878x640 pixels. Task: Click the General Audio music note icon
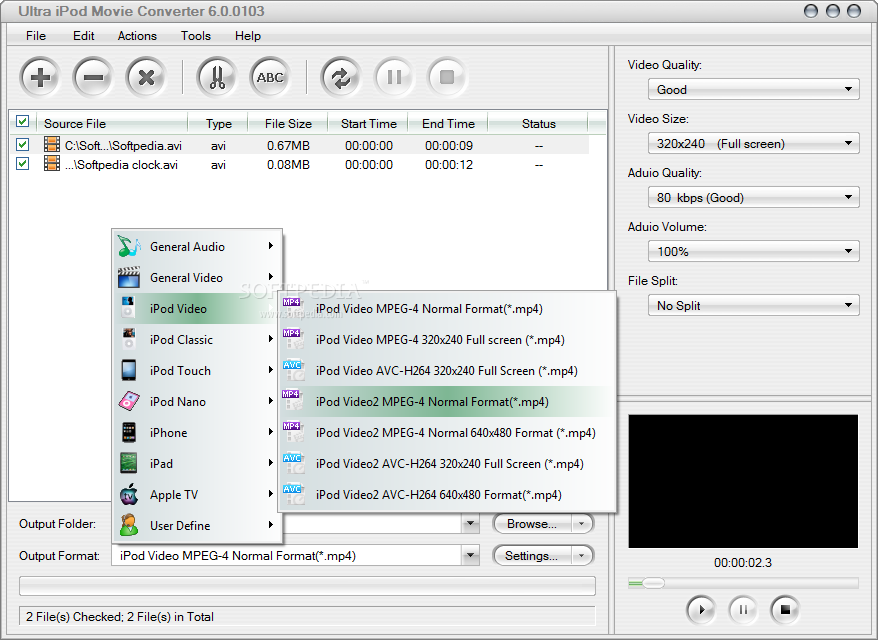coord(129,246)
